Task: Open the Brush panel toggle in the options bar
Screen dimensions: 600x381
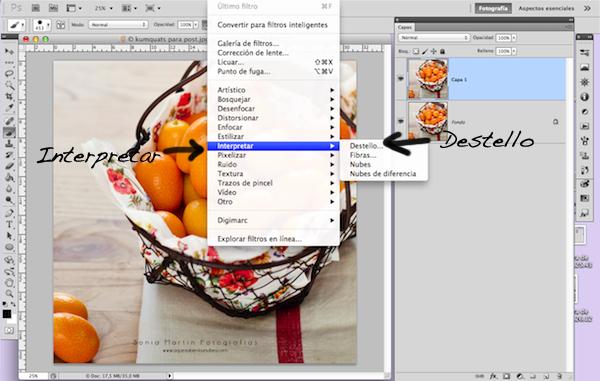Action: (x=60, y=25)
